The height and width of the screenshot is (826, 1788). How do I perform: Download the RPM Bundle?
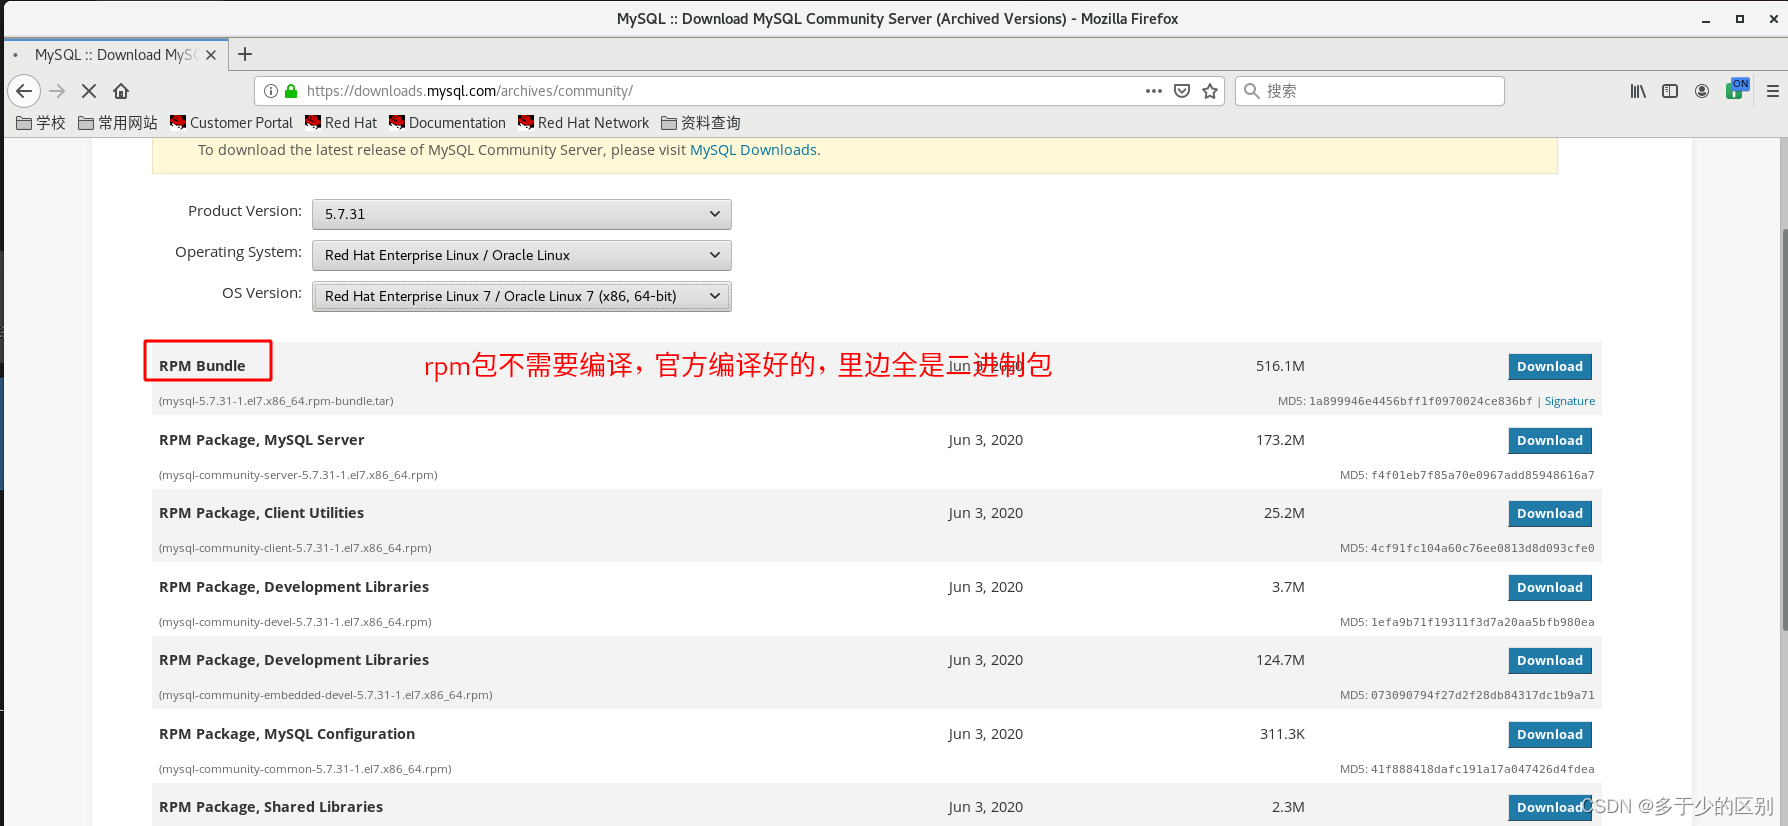point(1550,367)
